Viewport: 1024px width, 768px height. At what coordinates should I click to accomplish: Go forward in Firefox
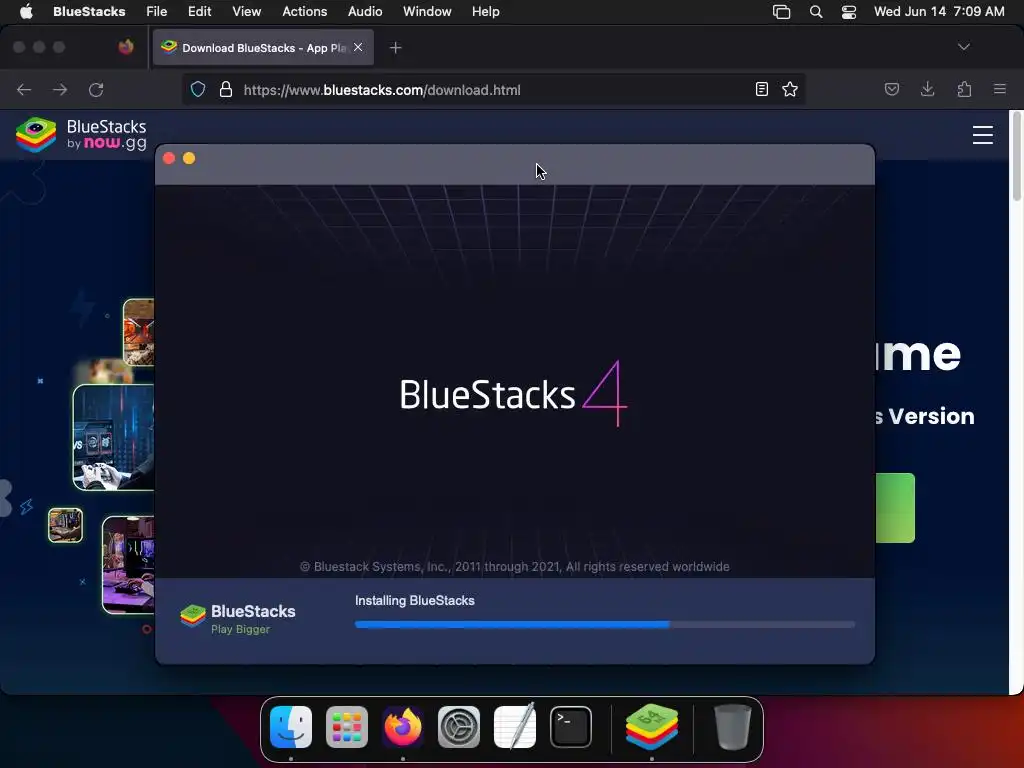tap(60, 89)
